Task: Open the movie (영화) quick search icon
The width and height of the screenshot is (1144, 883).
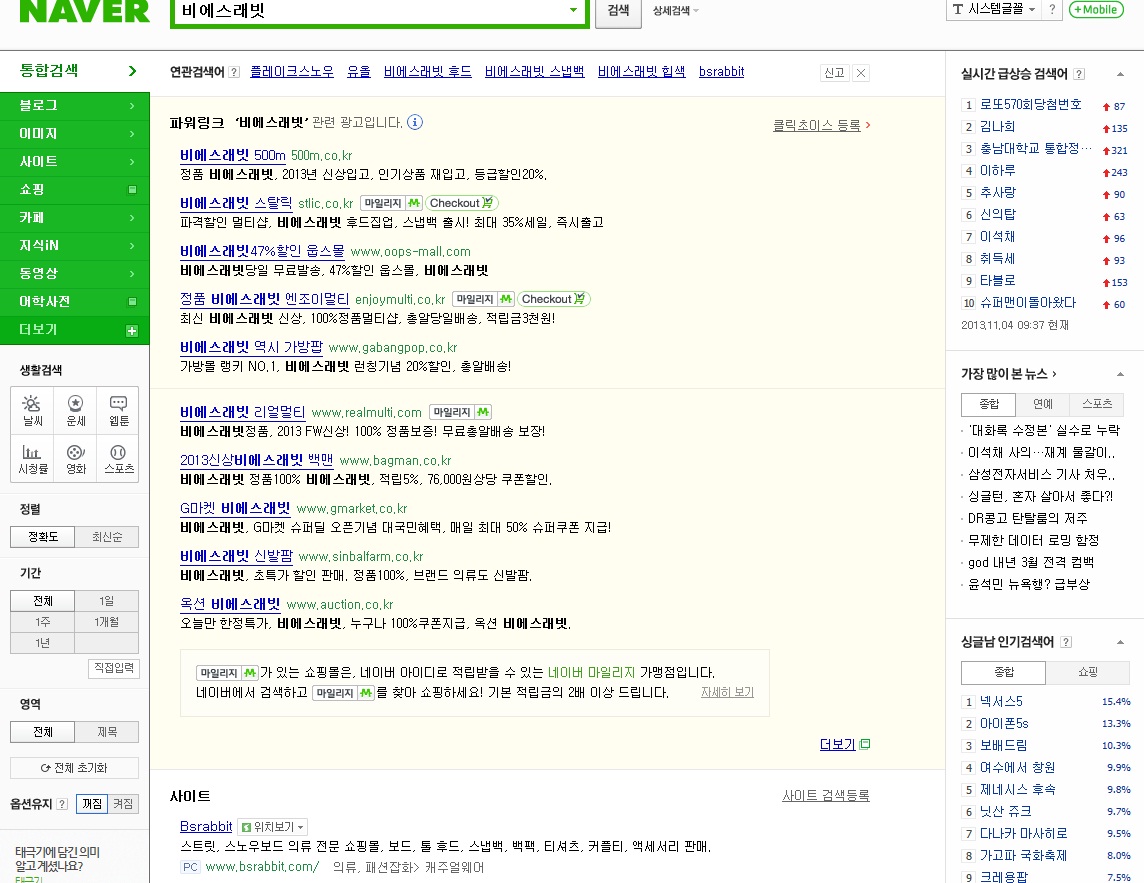Action: (x=75, y=459)
